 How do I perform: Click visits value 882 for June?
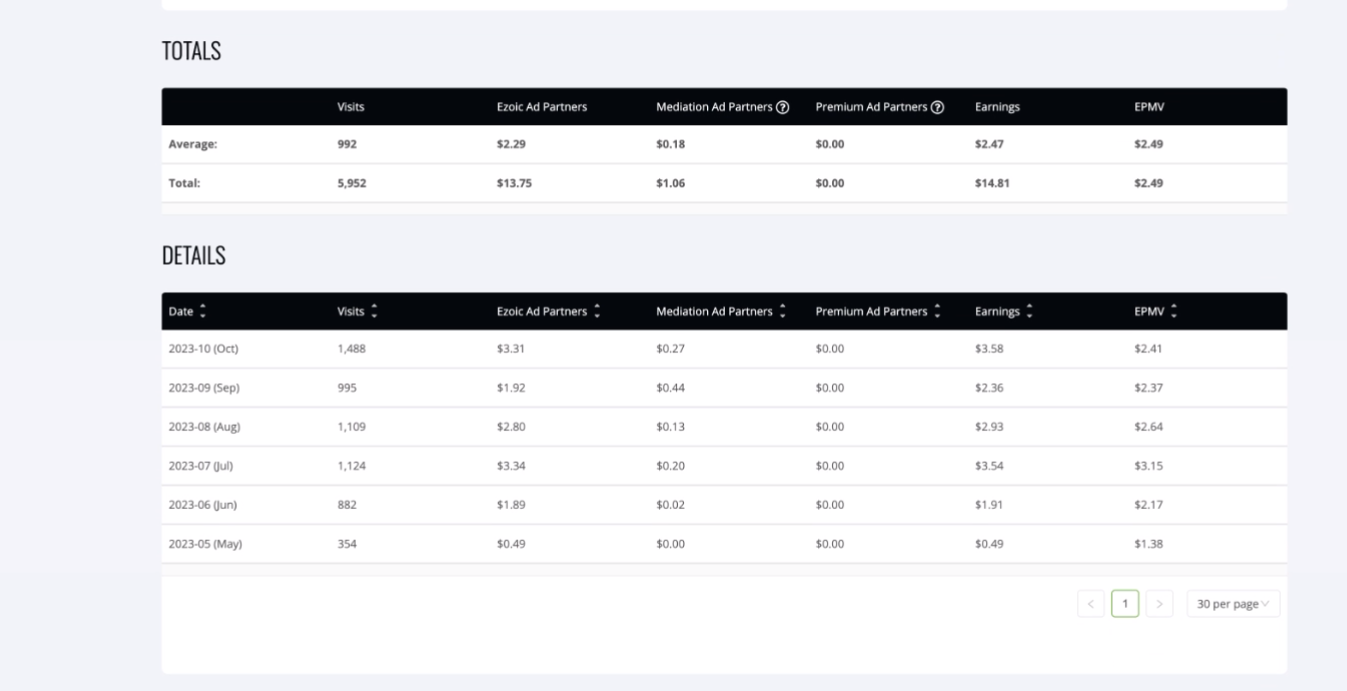pyautogui.click(x=347, y=505)
